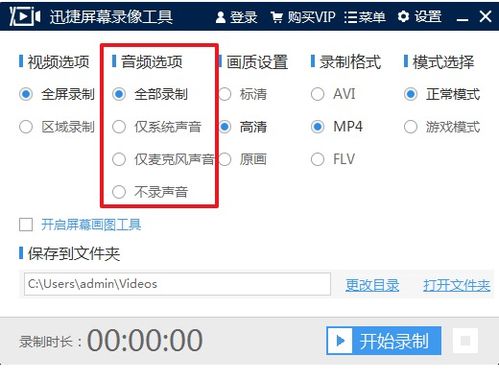This screenshot has height=380, width=499.
Task: Set recording format to AVI
Action: 333,94
